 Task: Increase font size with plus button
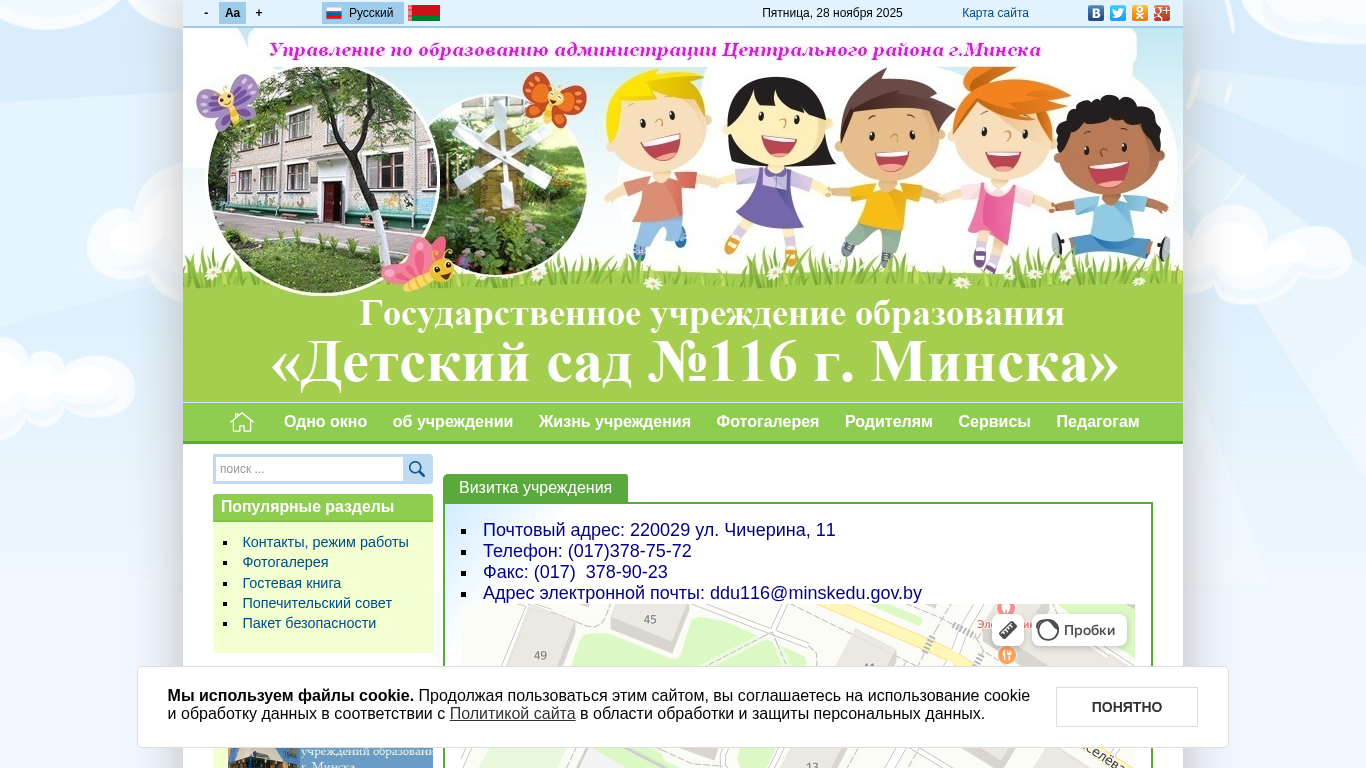click(259, 13)
